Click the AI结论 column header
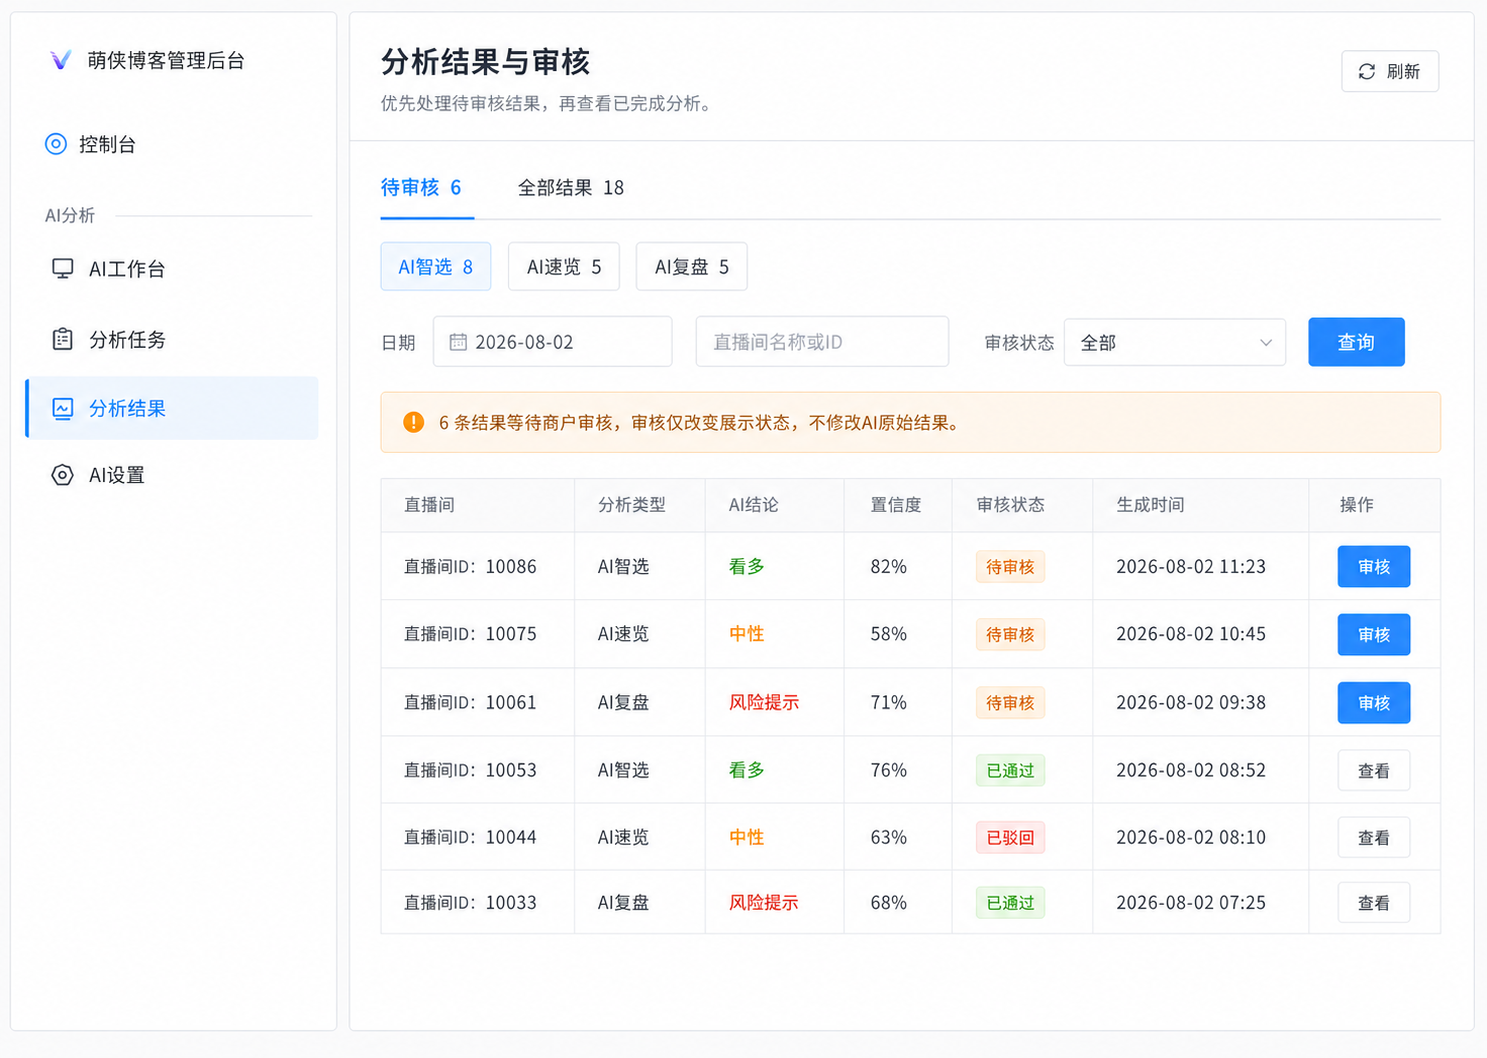This screenshot has width=1487, height=1058. [753, 505]
